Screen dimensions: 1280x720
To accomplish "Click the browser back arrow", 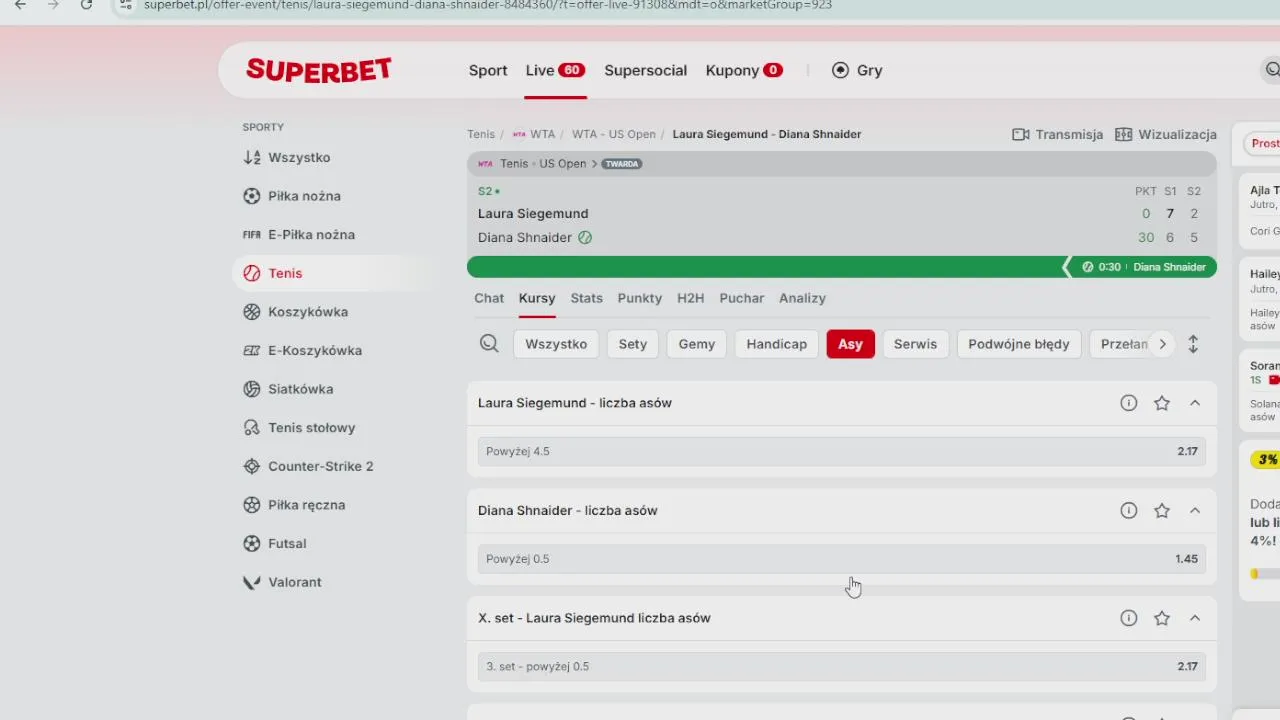I will [20, 5].
